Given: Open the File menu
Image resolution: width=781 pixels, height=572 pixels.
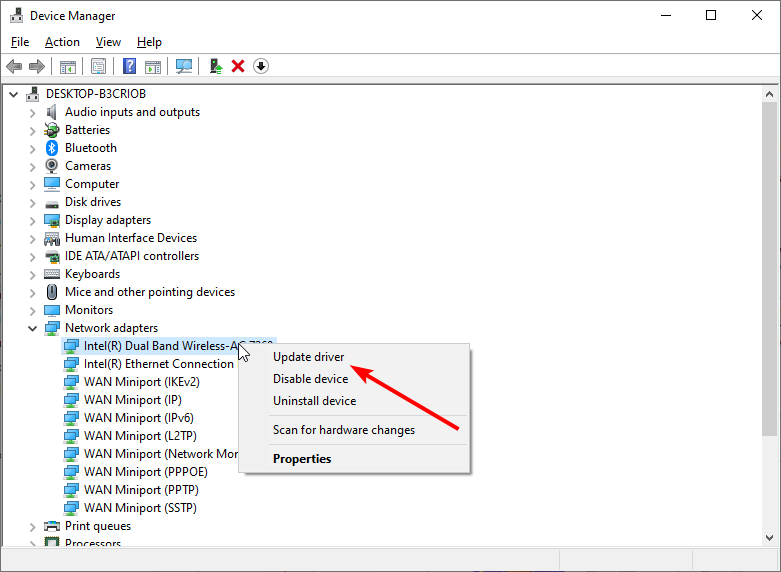Looking at the screenshot, I should 20,42.
